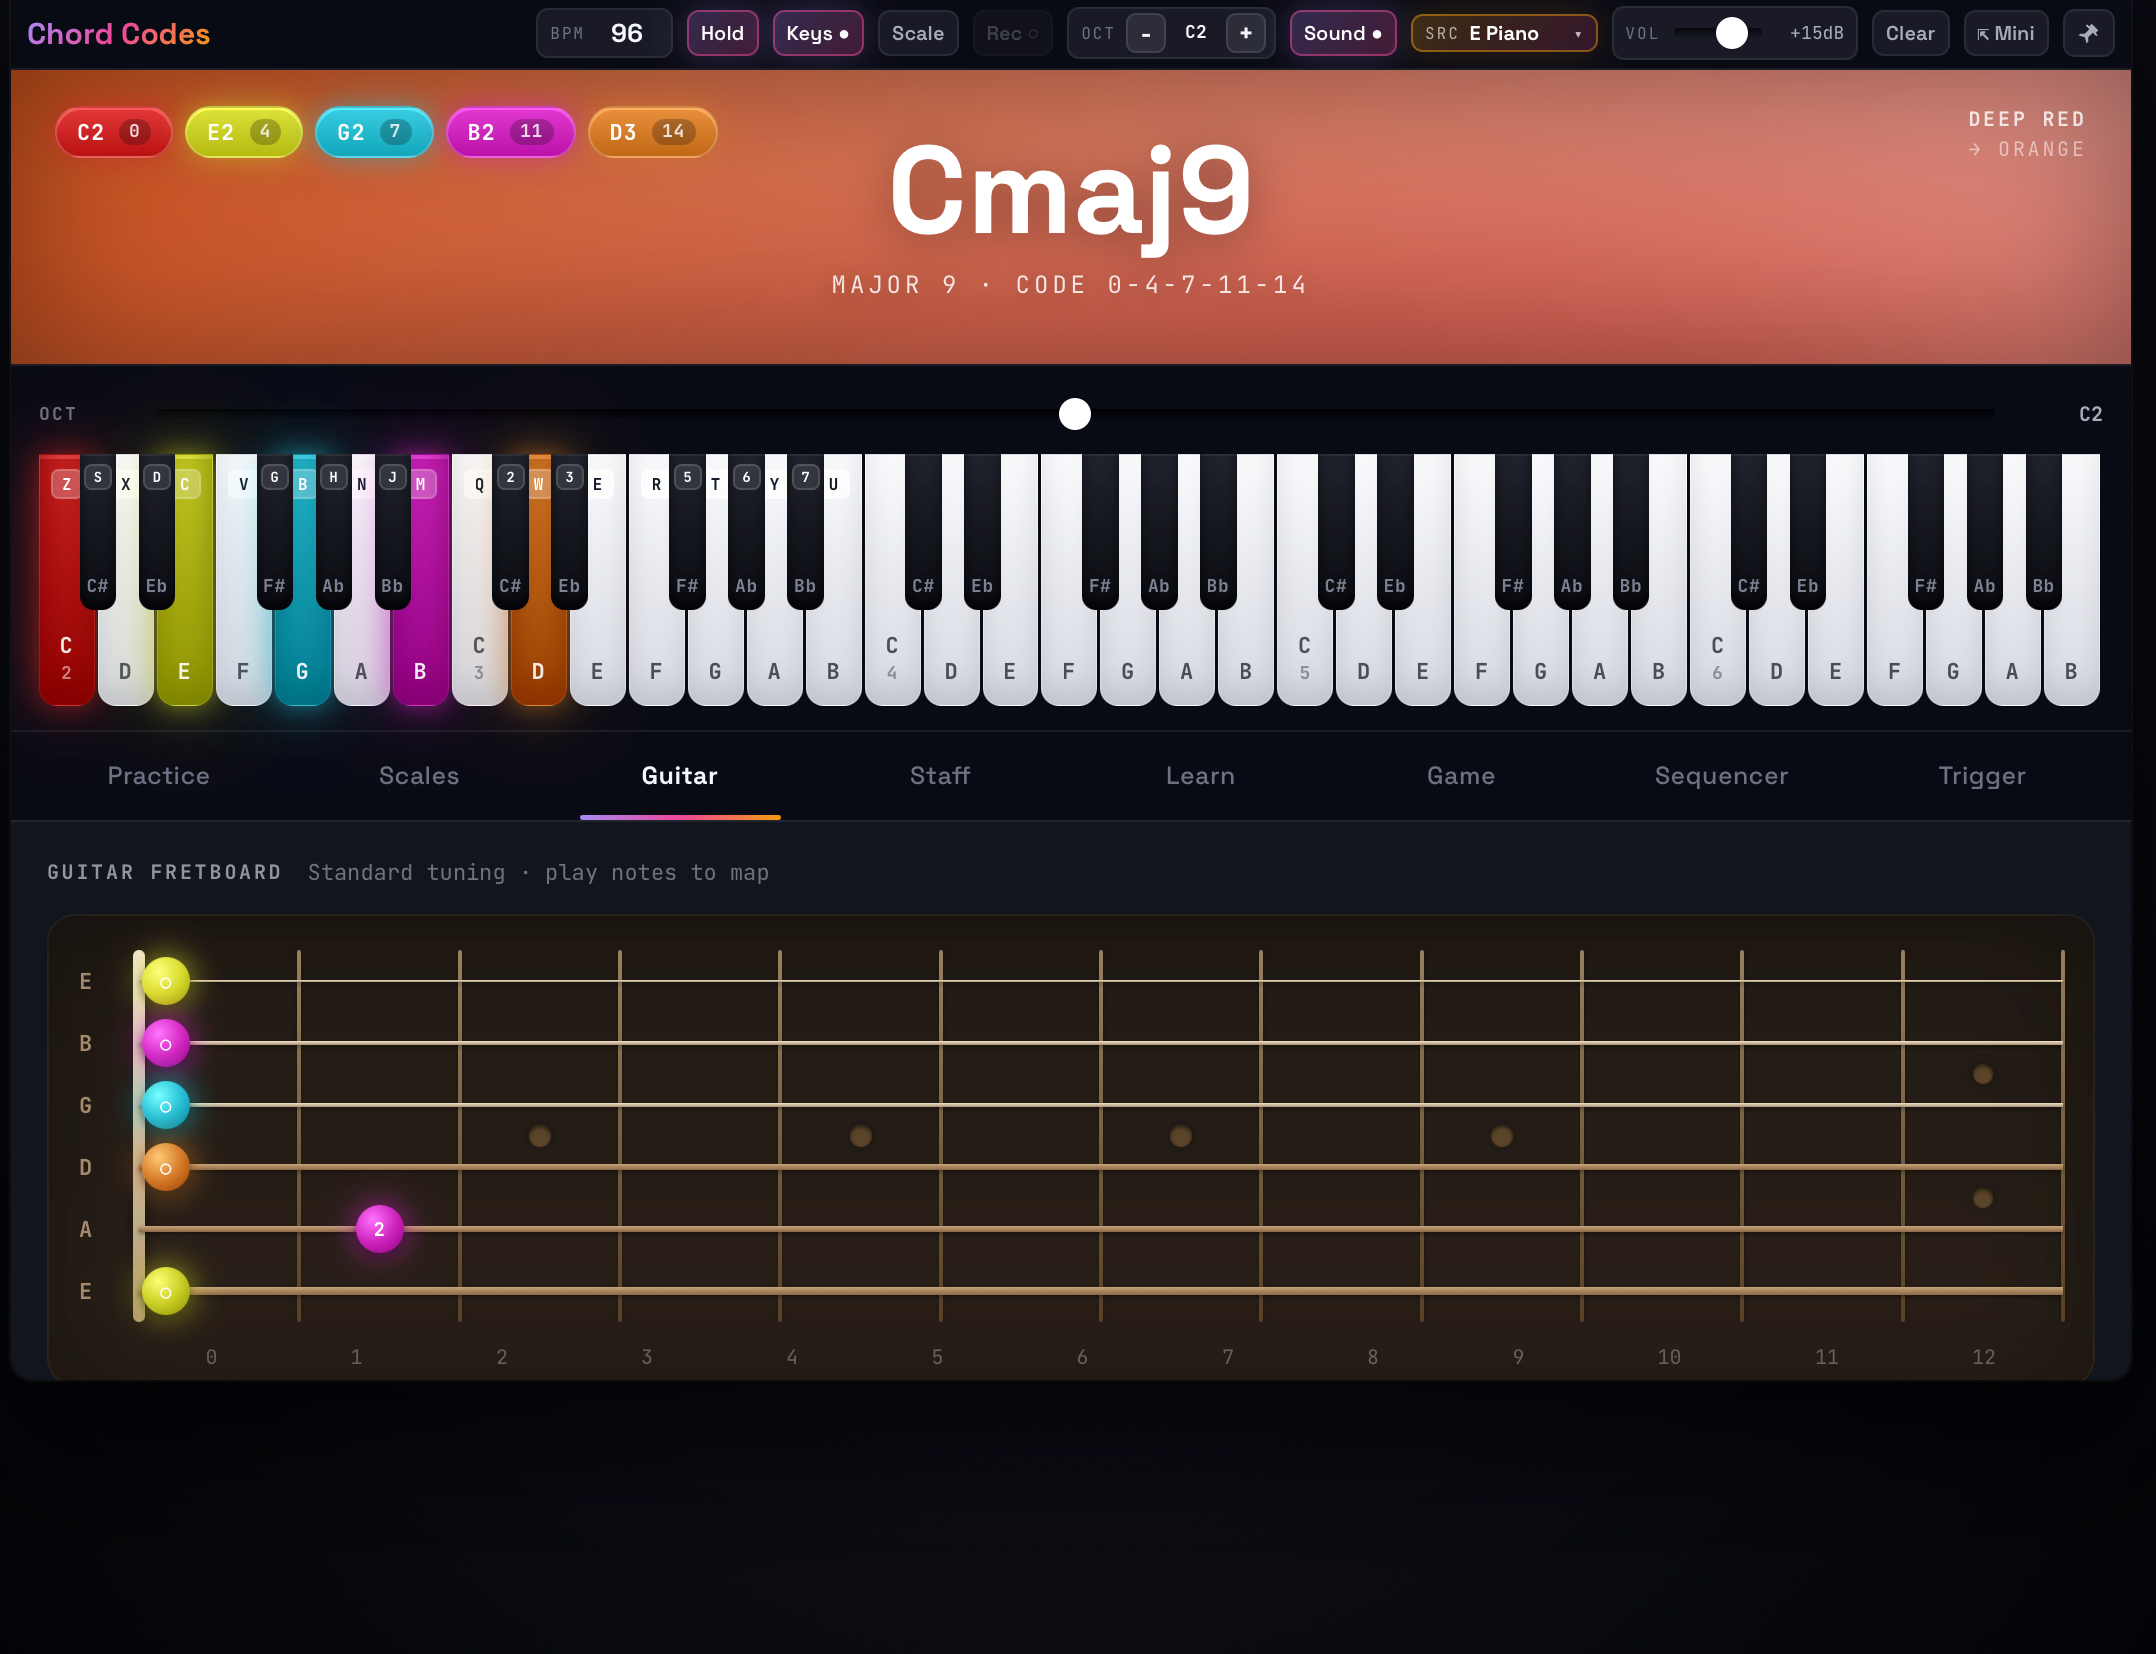Click the C2 note chip

[113, 132]
